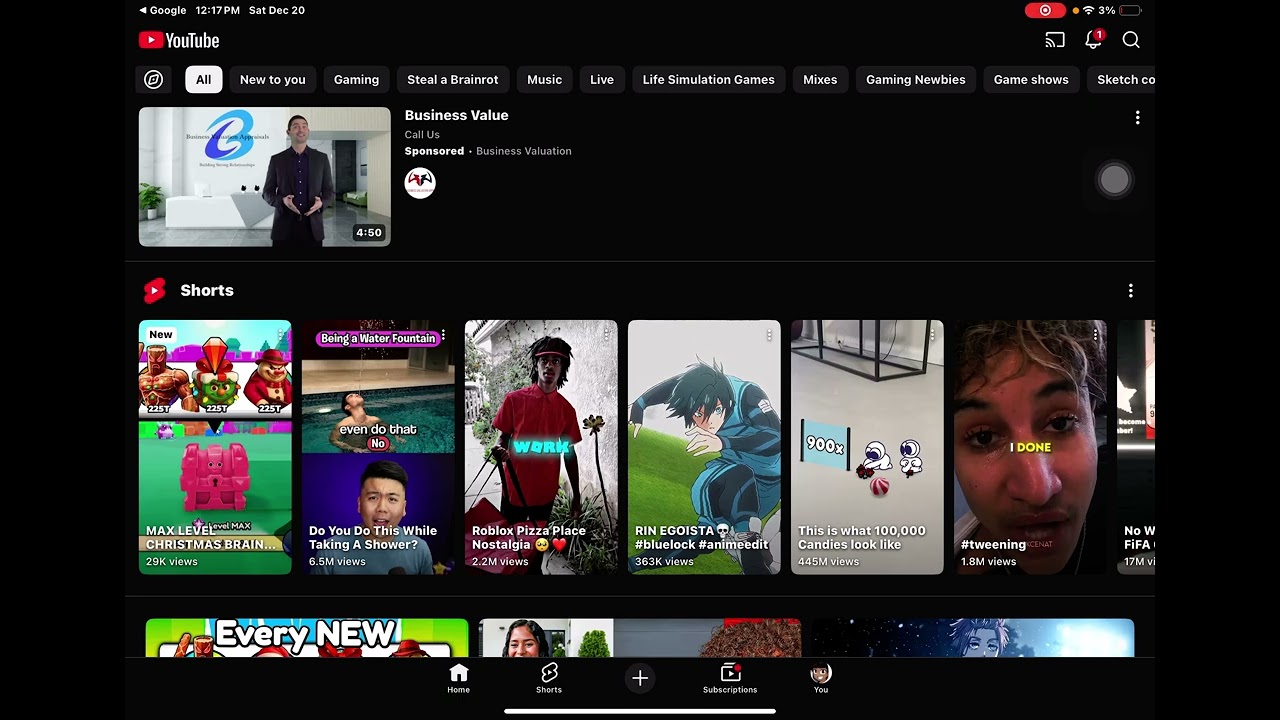Play the Do You Do This While Showering short
This screenshot has width=1280, height=720.
tap(378, 447)
